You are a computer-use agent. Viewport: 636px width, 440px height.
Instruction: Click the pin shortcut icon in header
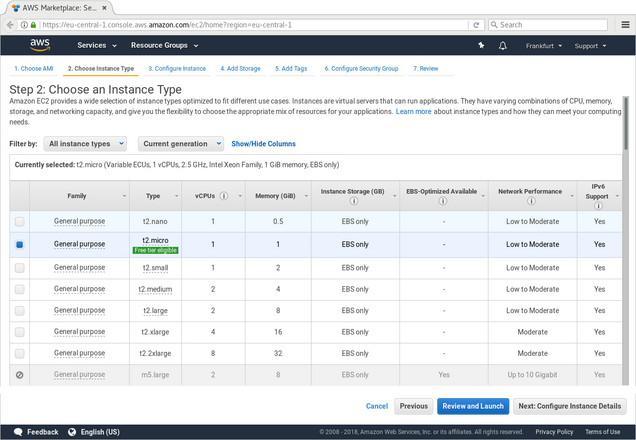click(481, 45)
